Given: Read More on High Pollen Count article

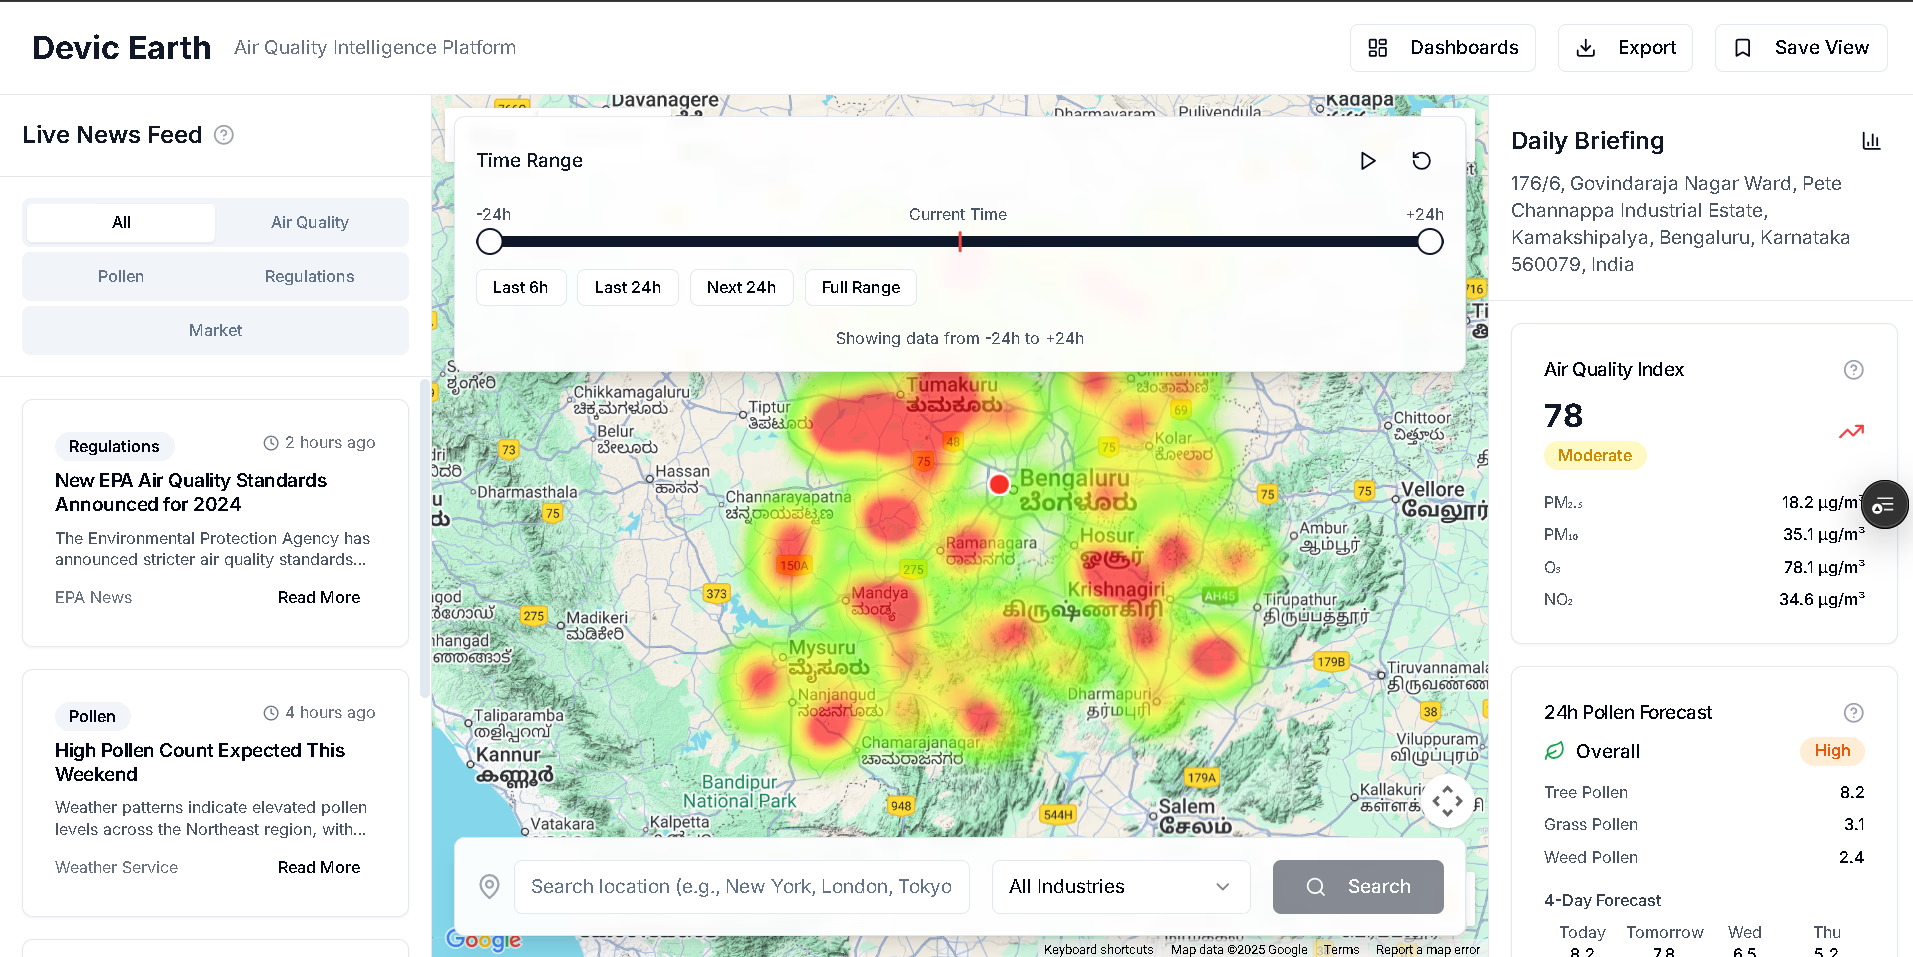Looking at the screenshot, I should (x=319, y=868).
